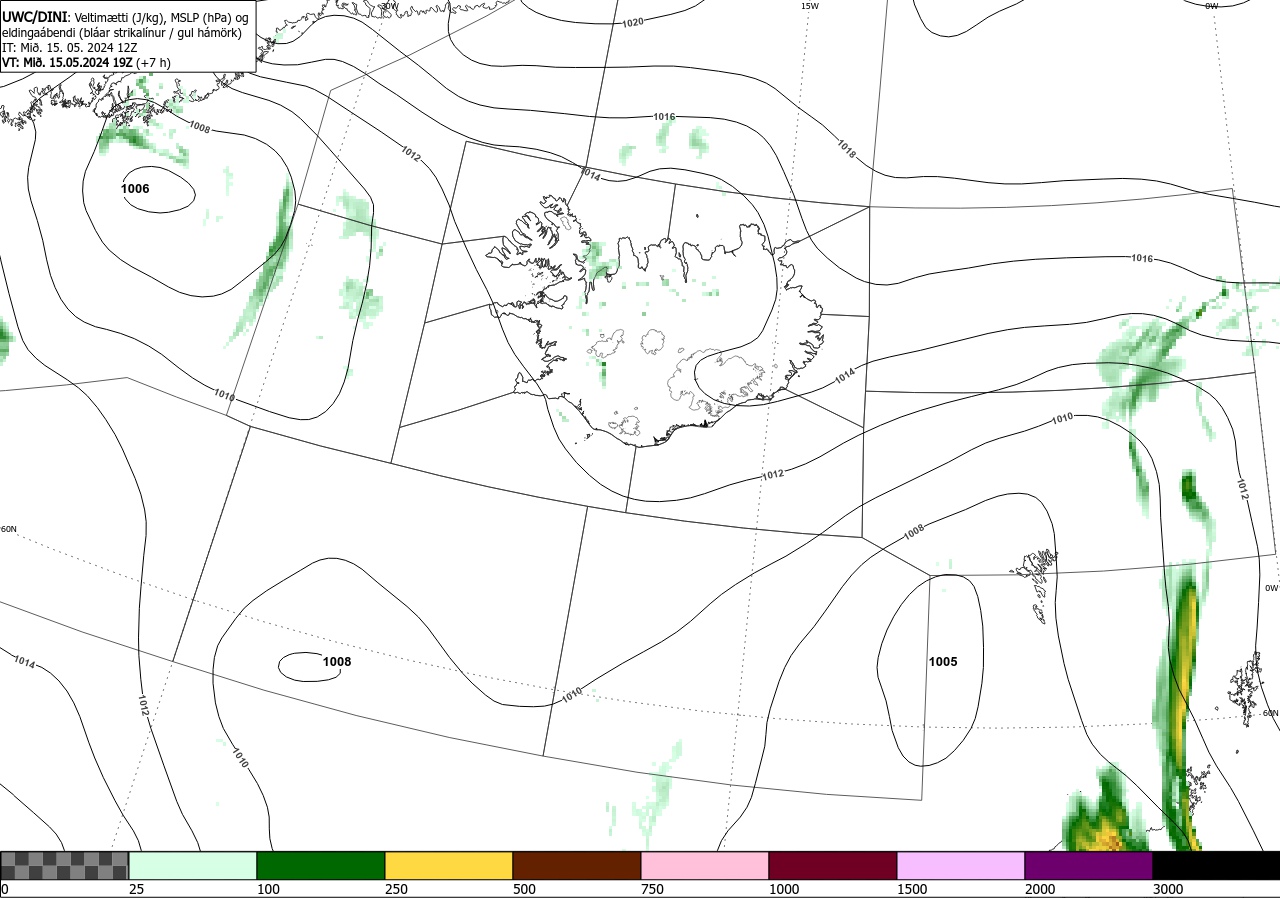Click the purple 2000–3000 legend swatch
Viewport: 1280px width, 898px height.
pyautogui.click(x=1089, y=865)
